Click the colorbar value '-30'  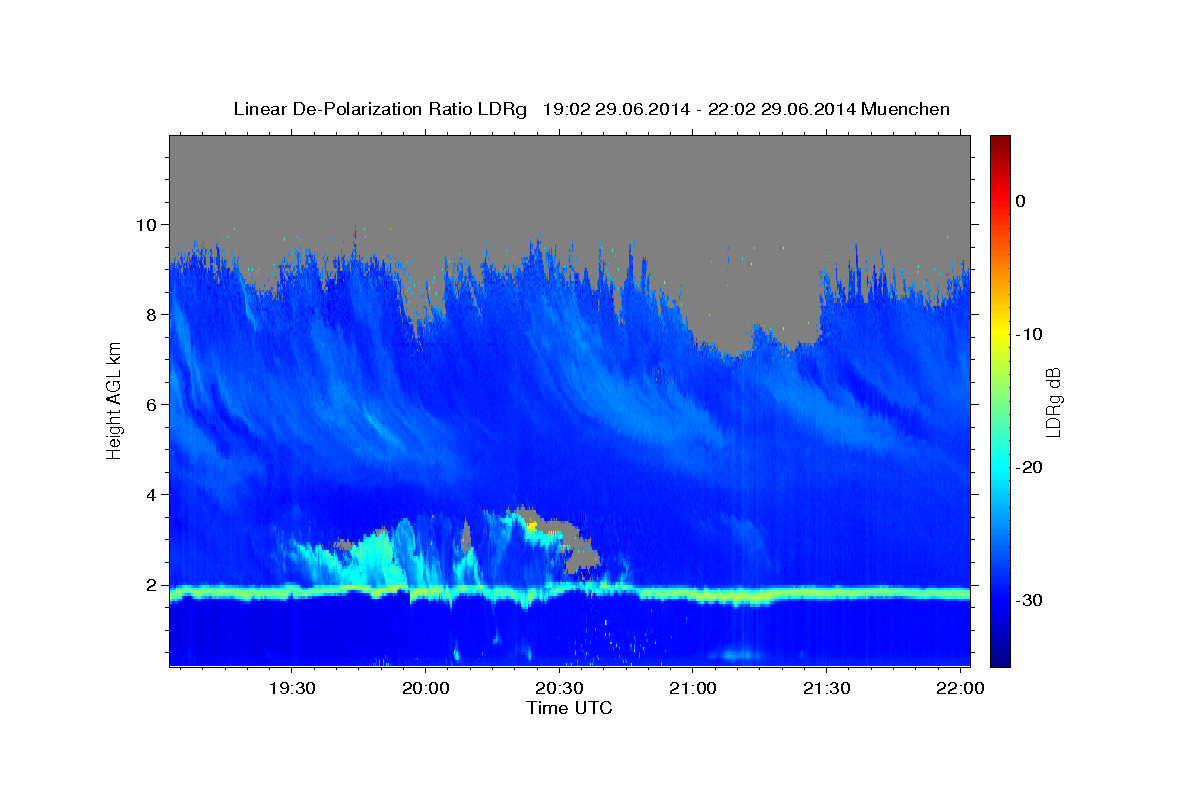tap(1029, 600)
